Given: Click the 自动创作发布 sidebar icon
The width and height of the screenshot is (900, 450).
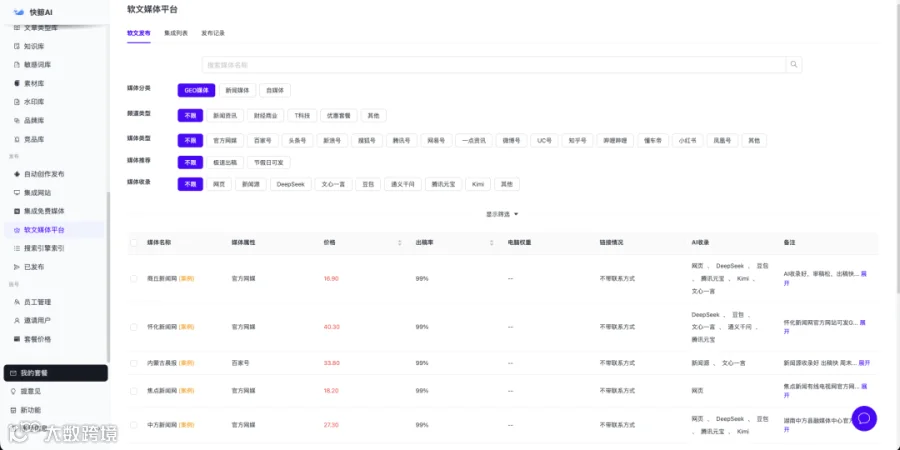Looking at the screenshot, I should click(x=17, y=174).
